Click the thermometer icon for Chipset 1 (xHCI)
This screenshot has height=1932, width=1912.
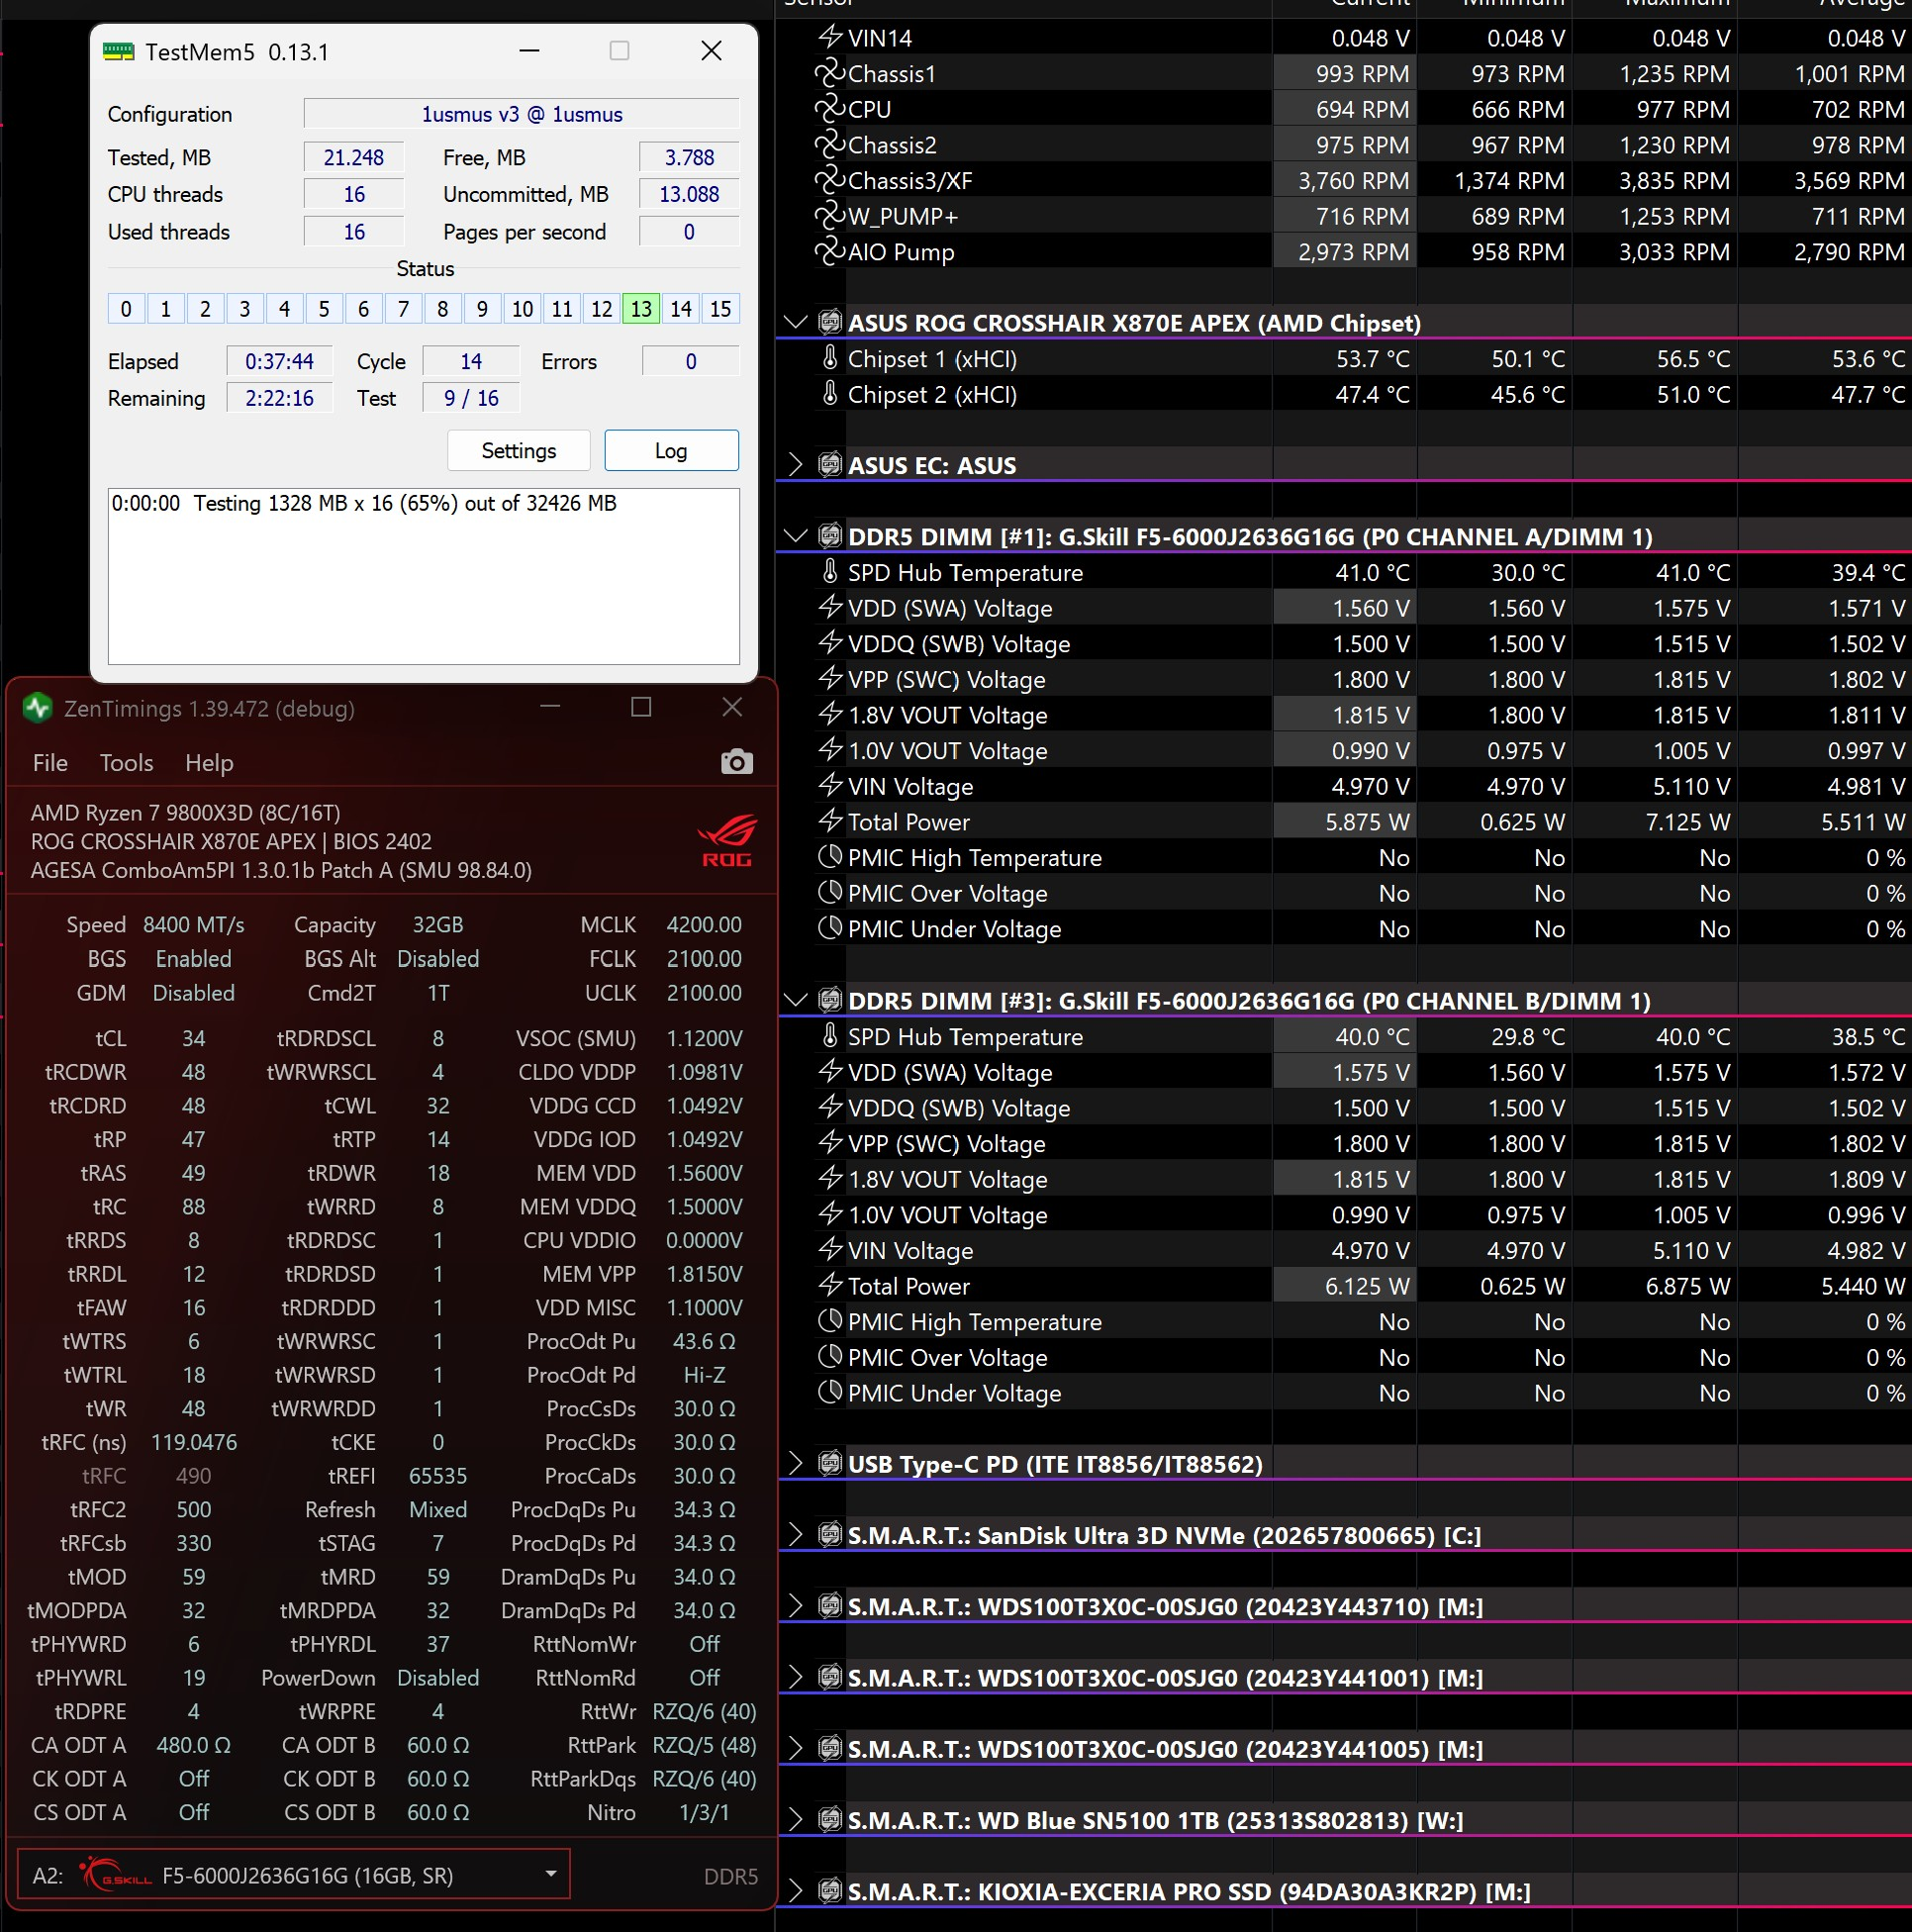(x=829, y=358)
